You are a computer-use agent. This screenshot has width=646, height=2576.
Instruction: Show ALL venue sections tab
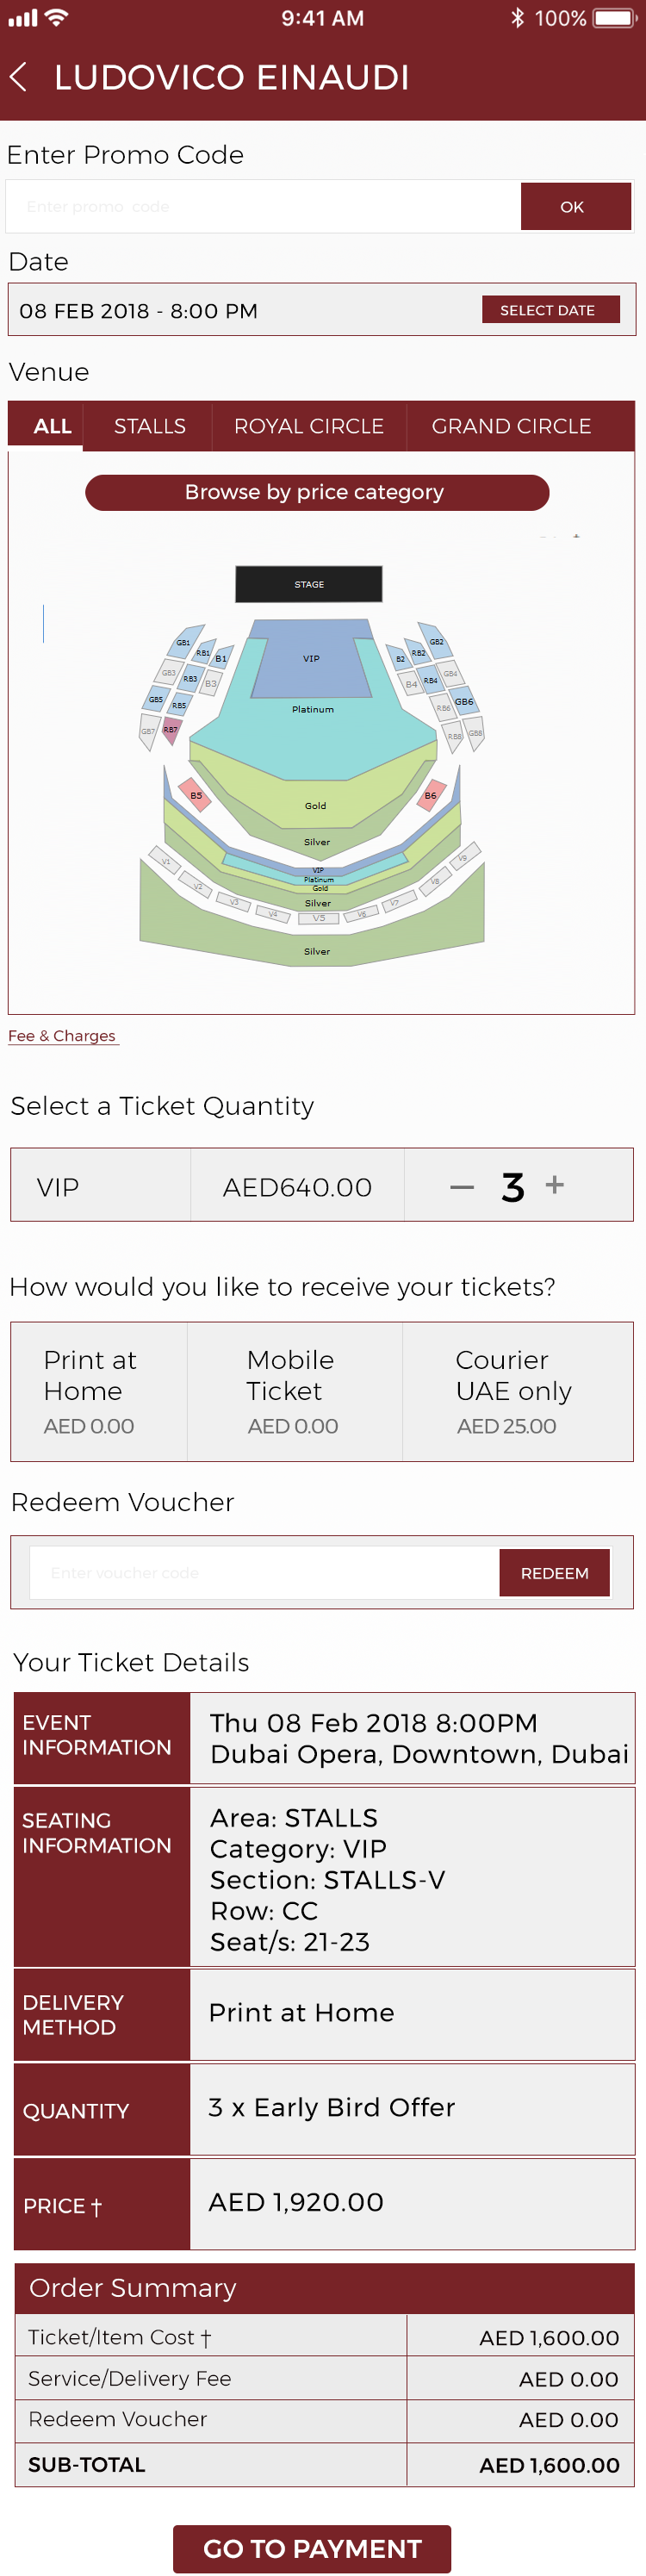52,426
